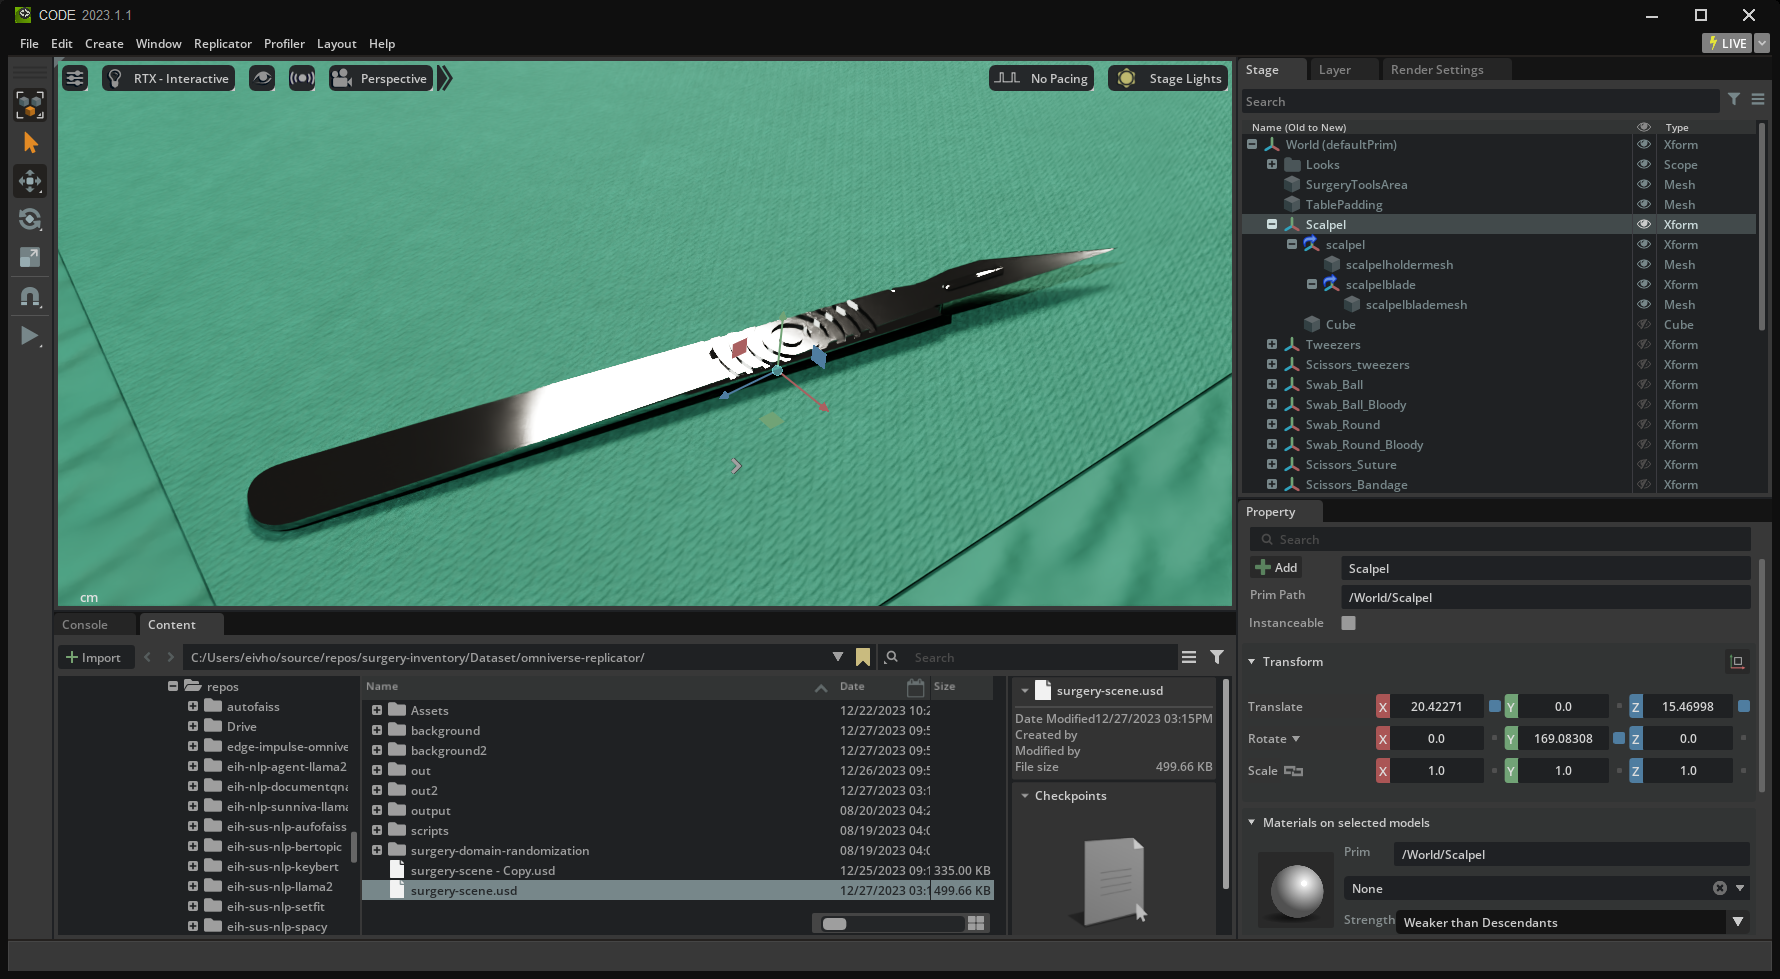
Task: Open the streaming broadcast icon menu
Action: click(x=302, y=78)
